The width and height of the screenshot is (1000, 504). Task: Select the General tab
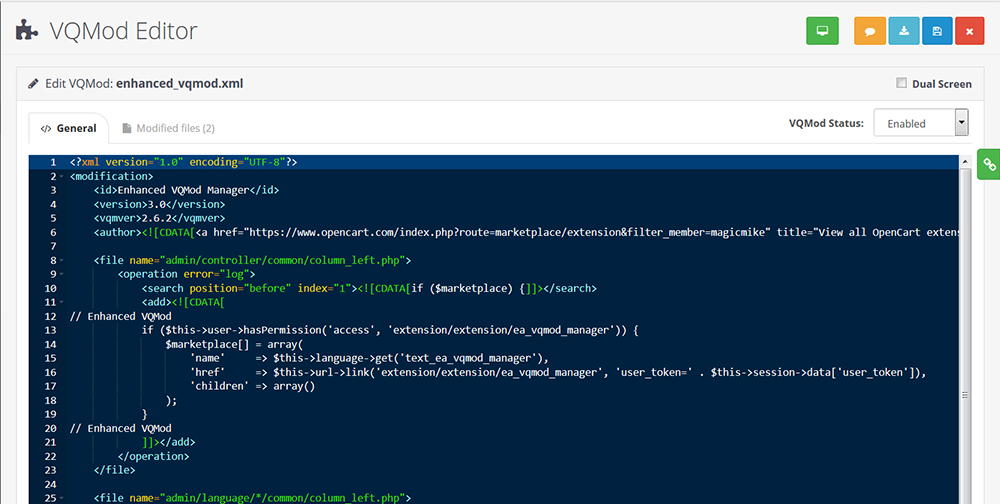(68, 128)
